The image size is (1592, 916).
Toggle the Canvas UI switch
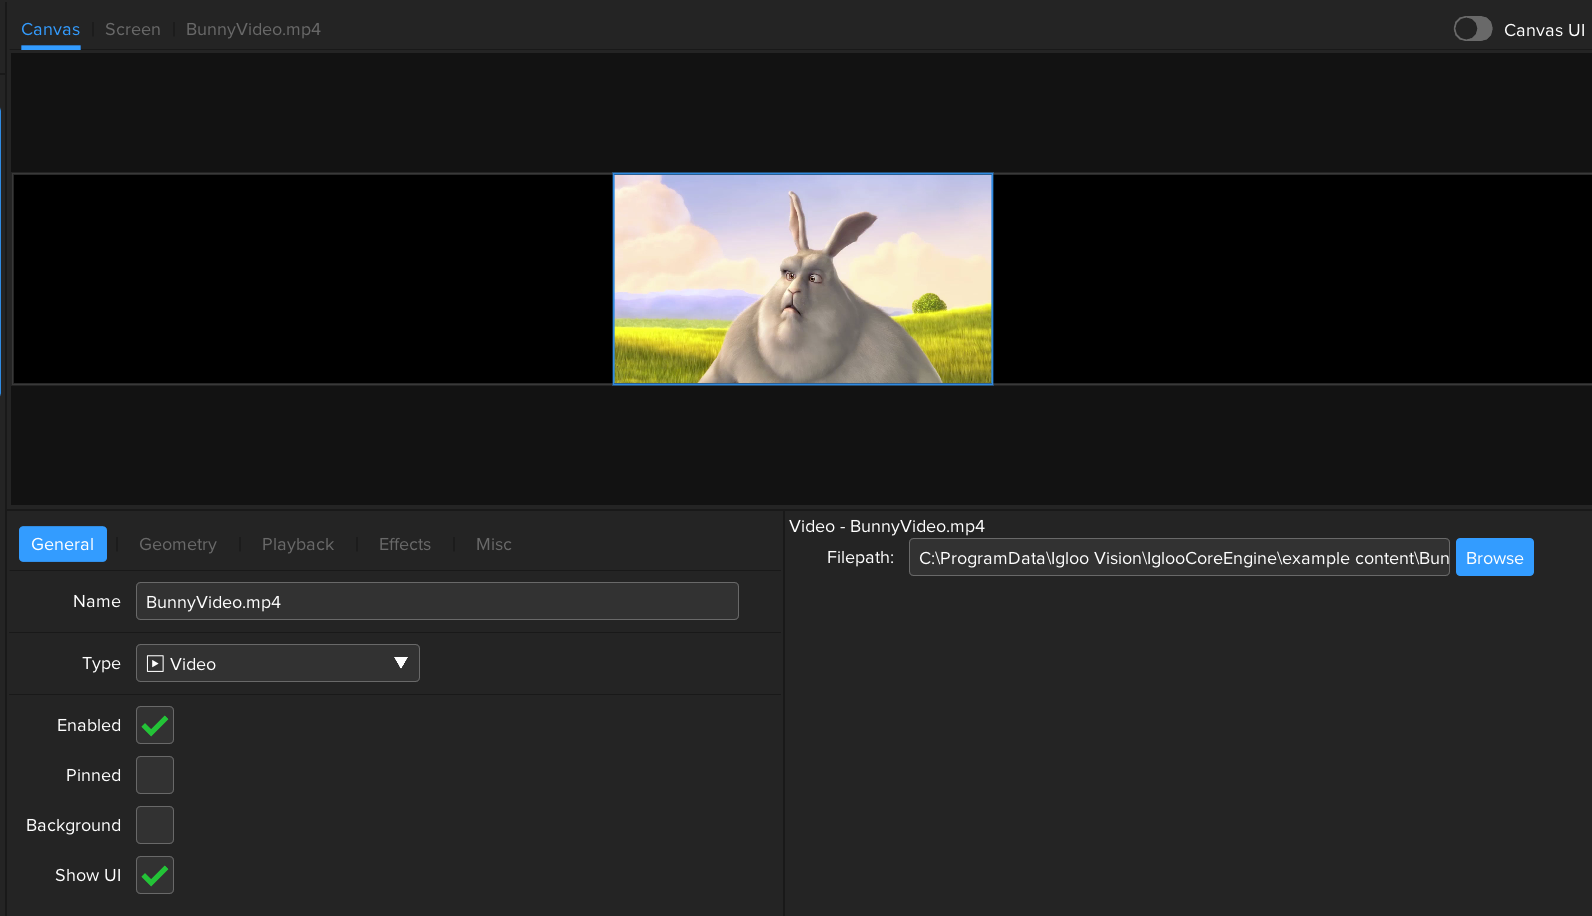click(x=1472, y=29)
